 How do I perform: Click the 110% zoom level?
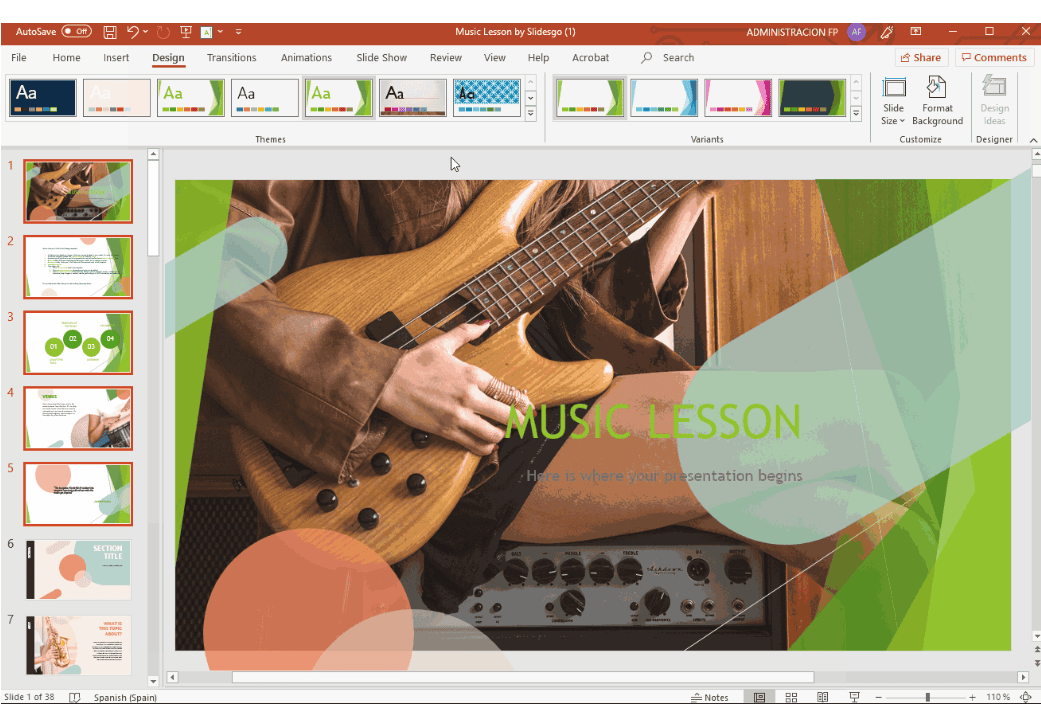998,697
